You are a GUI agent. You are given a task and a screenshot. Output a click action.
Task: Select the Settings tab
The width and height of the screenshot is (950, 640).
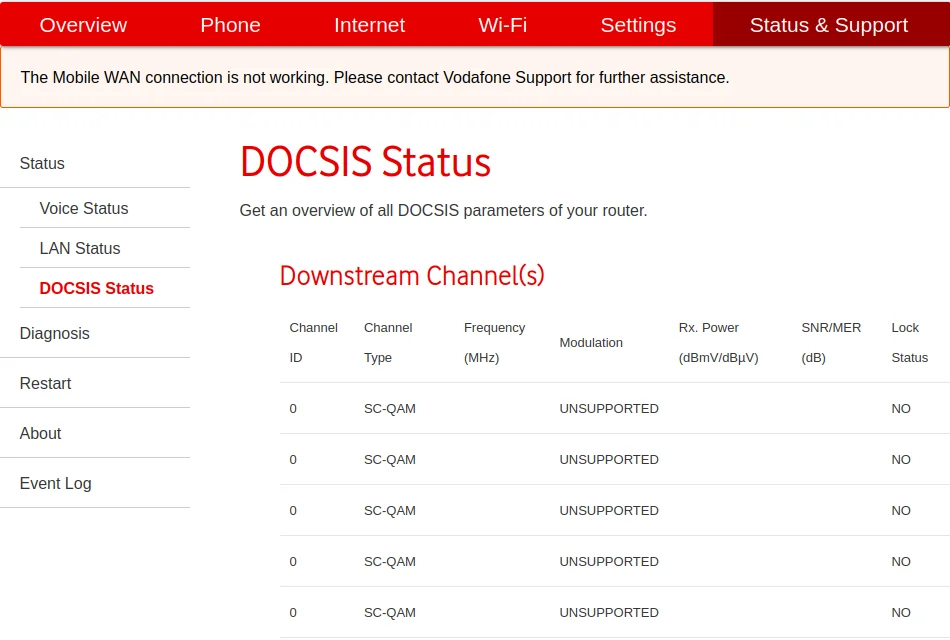click(x=638, y=25)
